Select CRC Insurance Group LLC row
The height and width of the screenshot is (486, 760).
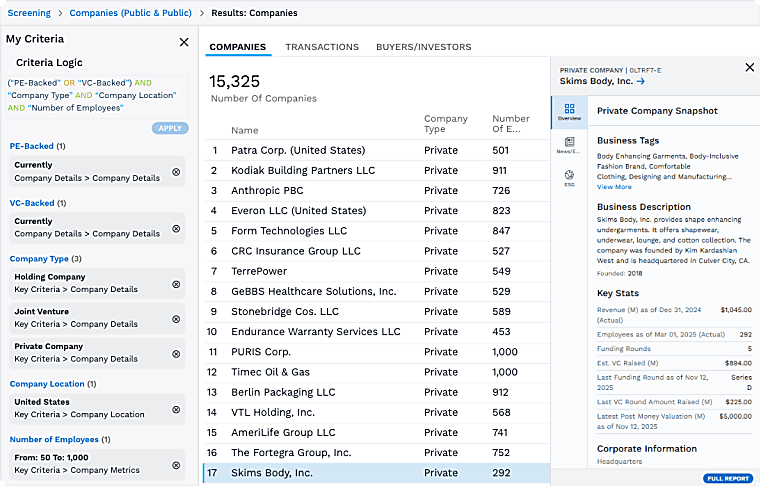point(377,251)
